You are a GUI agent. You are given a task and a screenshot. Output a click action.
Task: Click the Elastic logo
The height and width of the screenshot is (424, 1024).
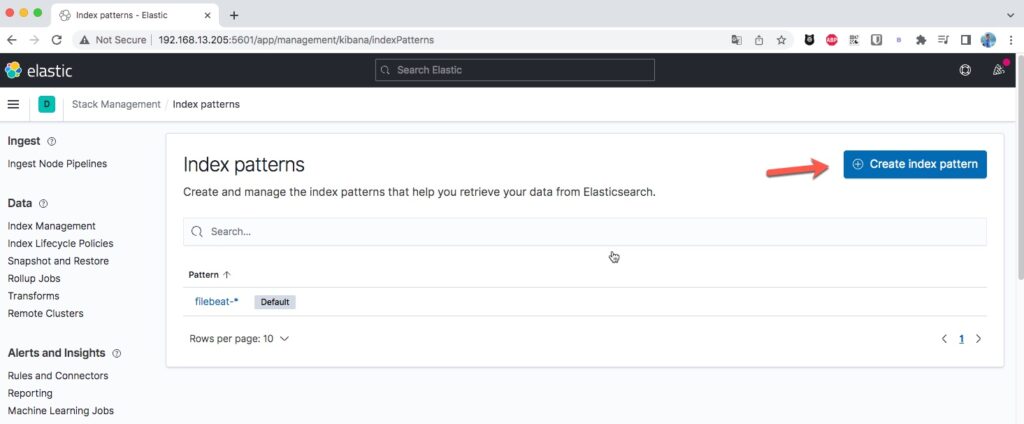click(39, 71)
